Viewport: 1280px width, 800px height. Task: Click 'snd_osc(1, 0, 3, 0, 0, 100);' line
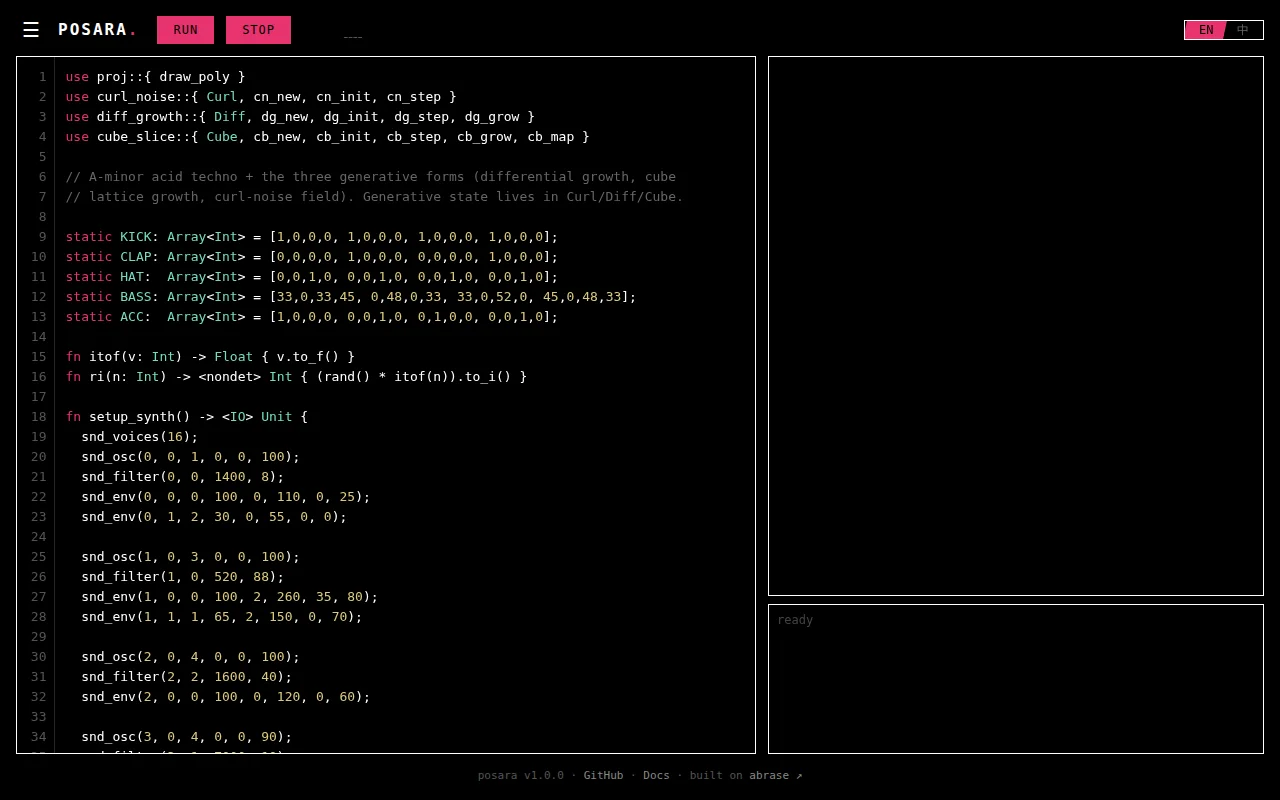tap(191, 557)
